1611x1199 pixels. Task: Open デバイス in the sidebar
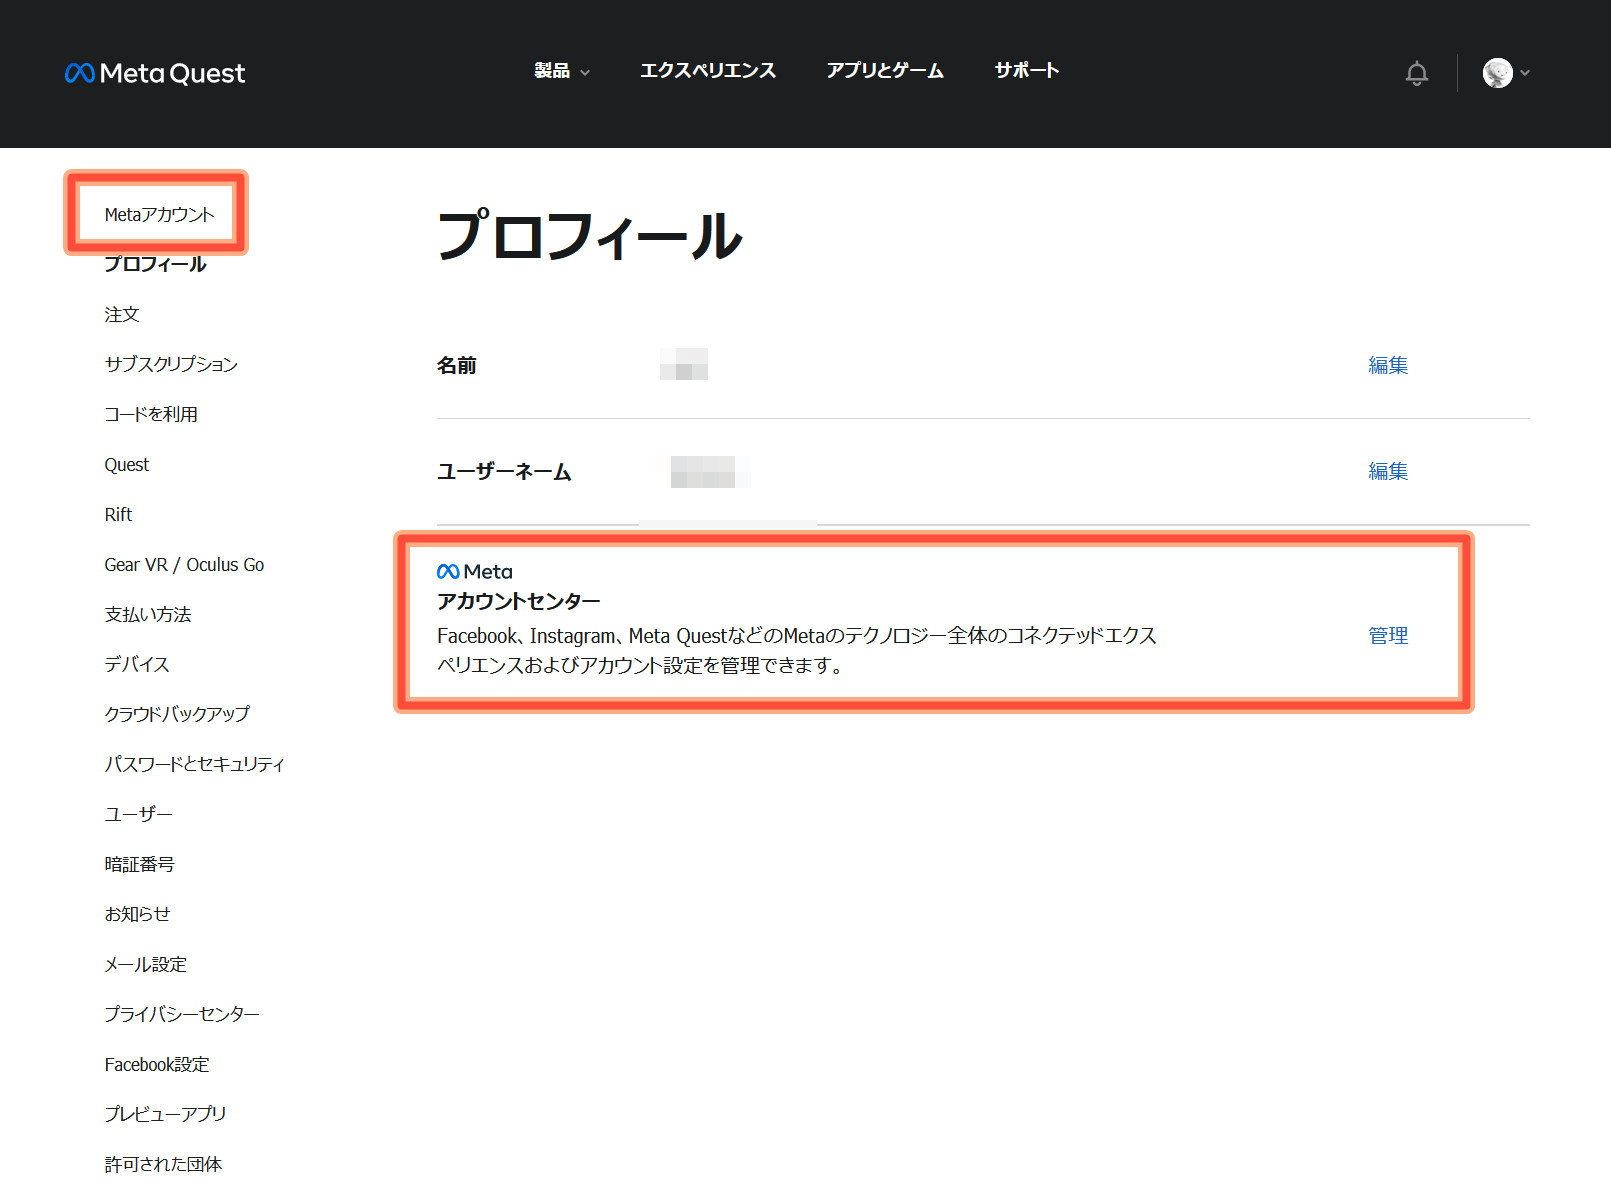(137, 664)
